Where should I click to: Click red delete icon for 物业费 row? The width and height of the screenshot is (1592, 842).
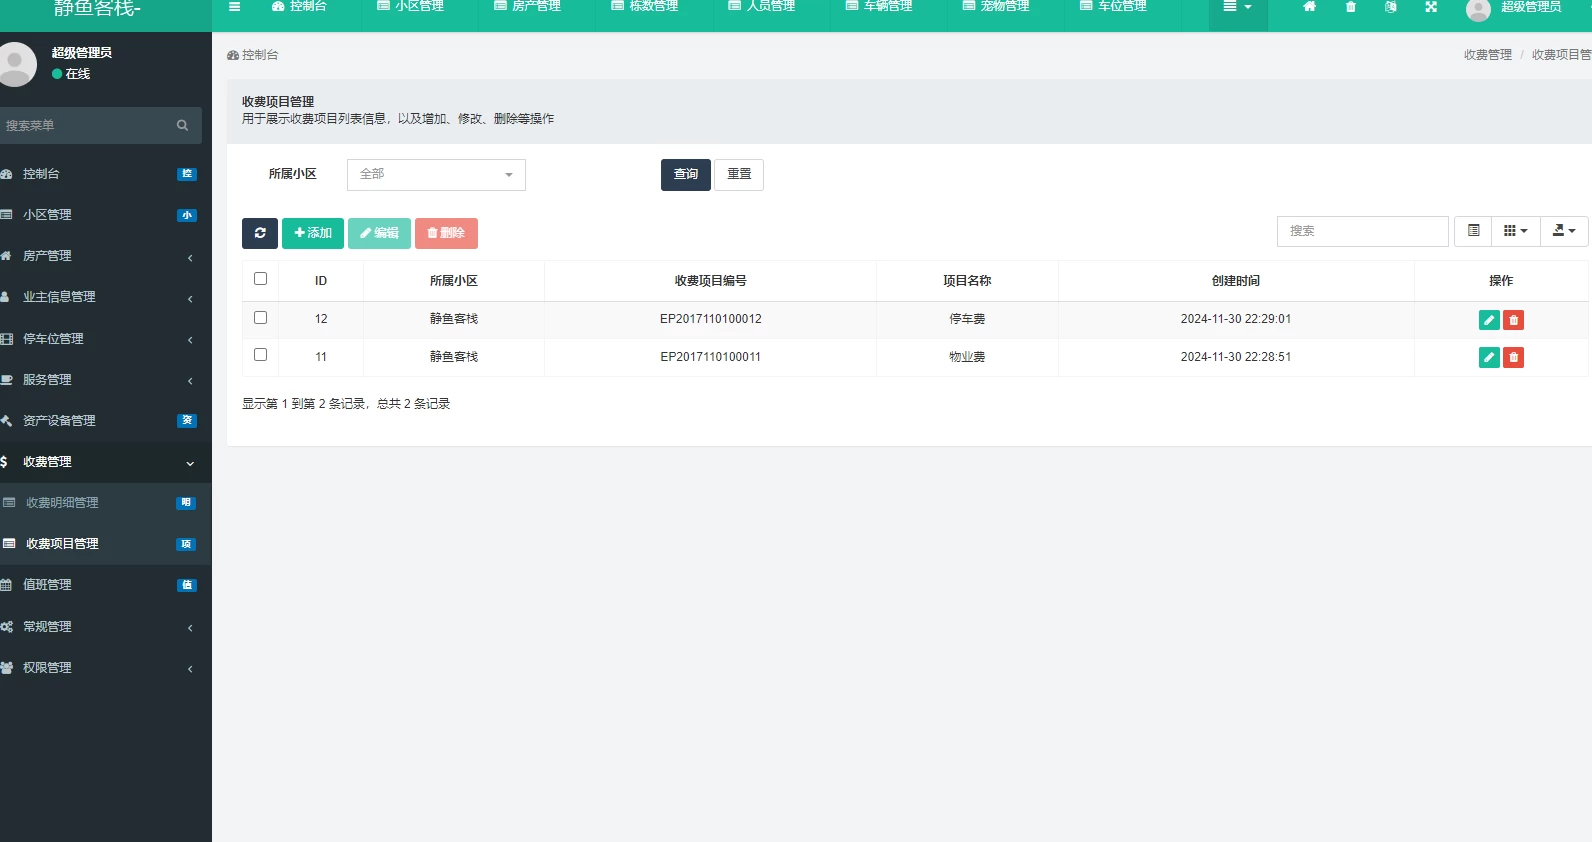point(1513,358)
